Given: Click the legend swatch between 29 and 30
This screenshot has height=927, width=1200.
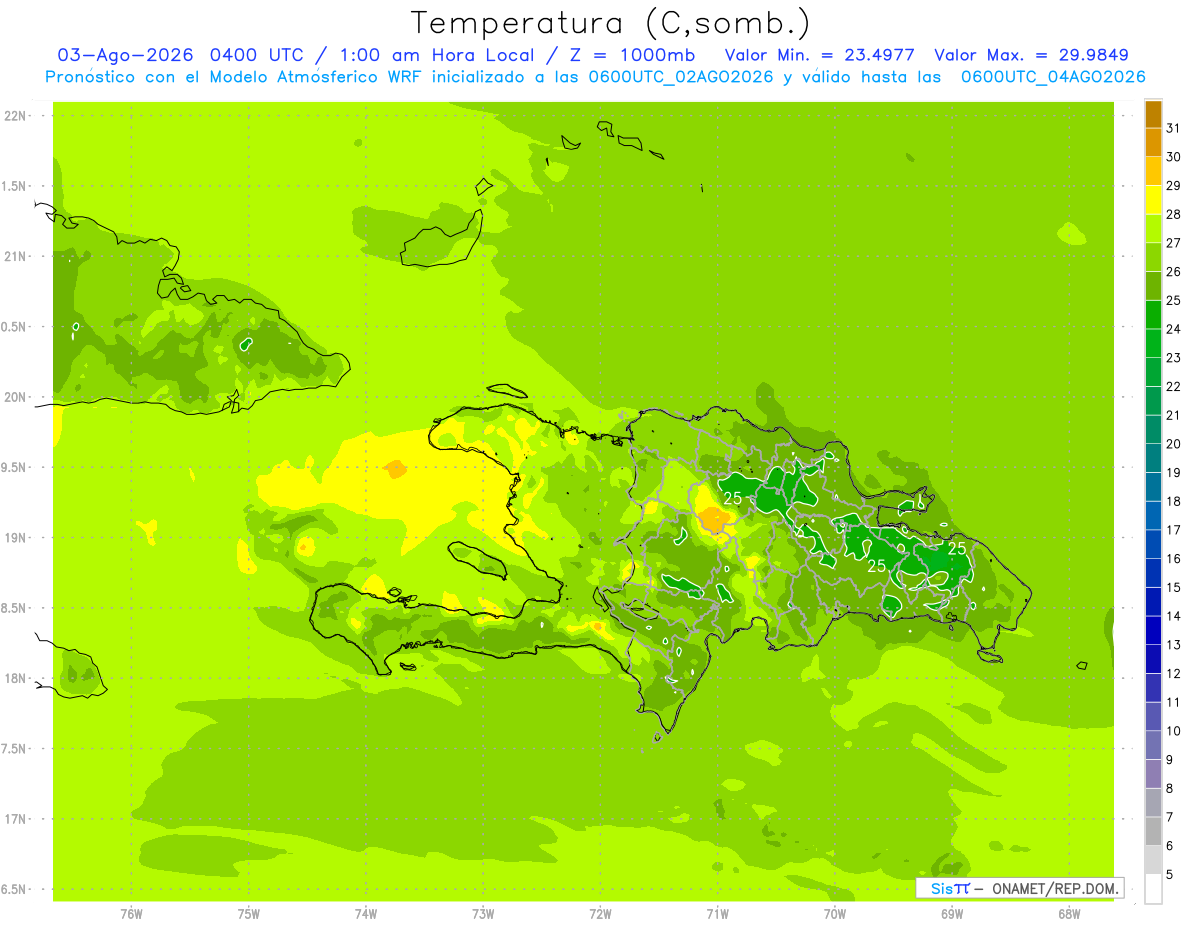Looking at the screenshot, I should (1153, 171).
